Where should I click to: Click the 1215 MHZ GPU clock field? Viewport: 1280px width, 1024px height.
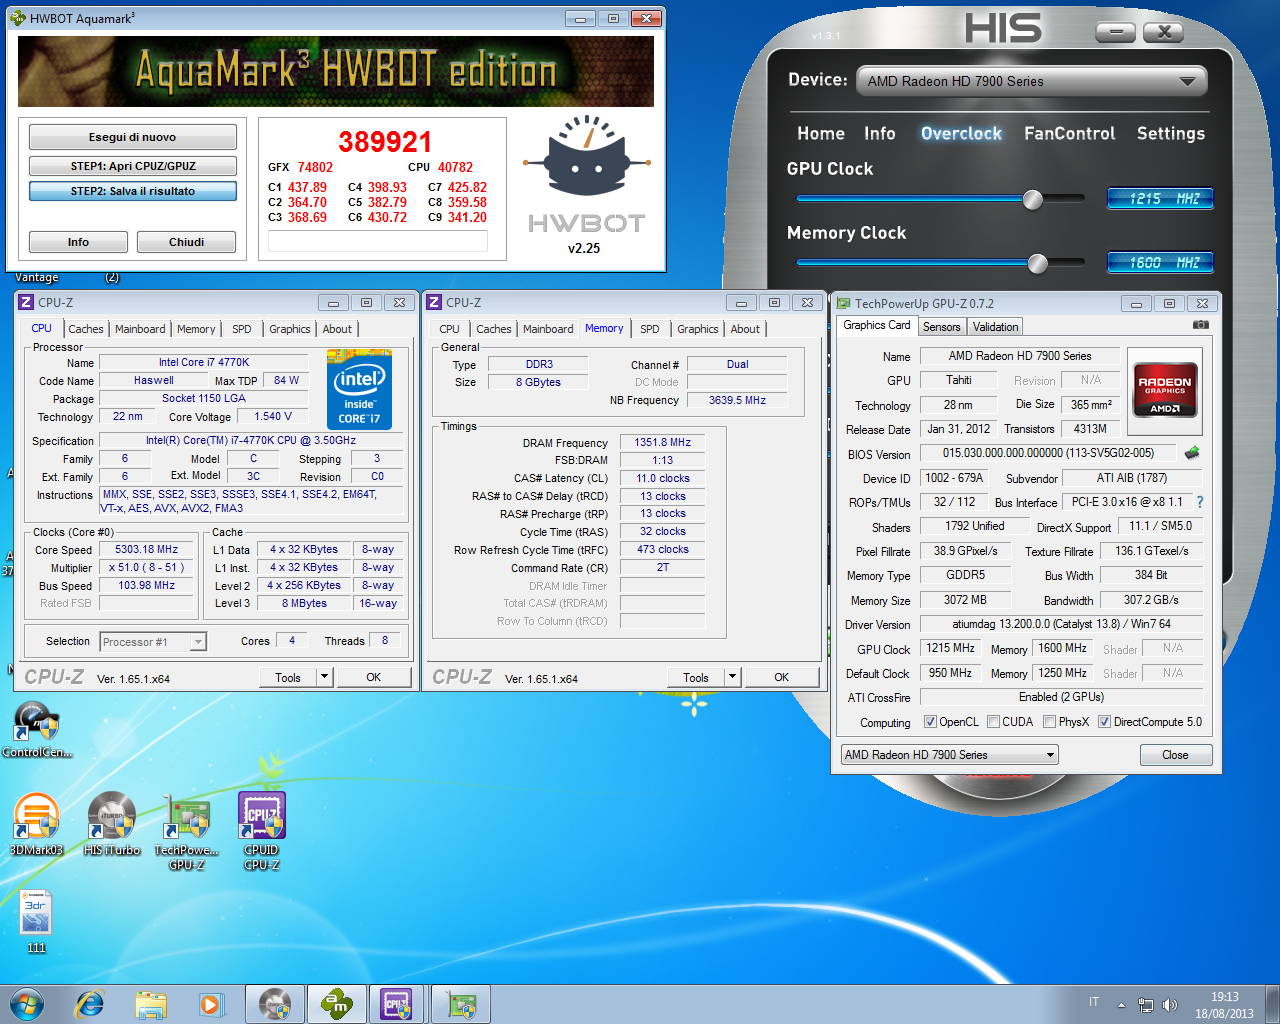[1160, 199]
